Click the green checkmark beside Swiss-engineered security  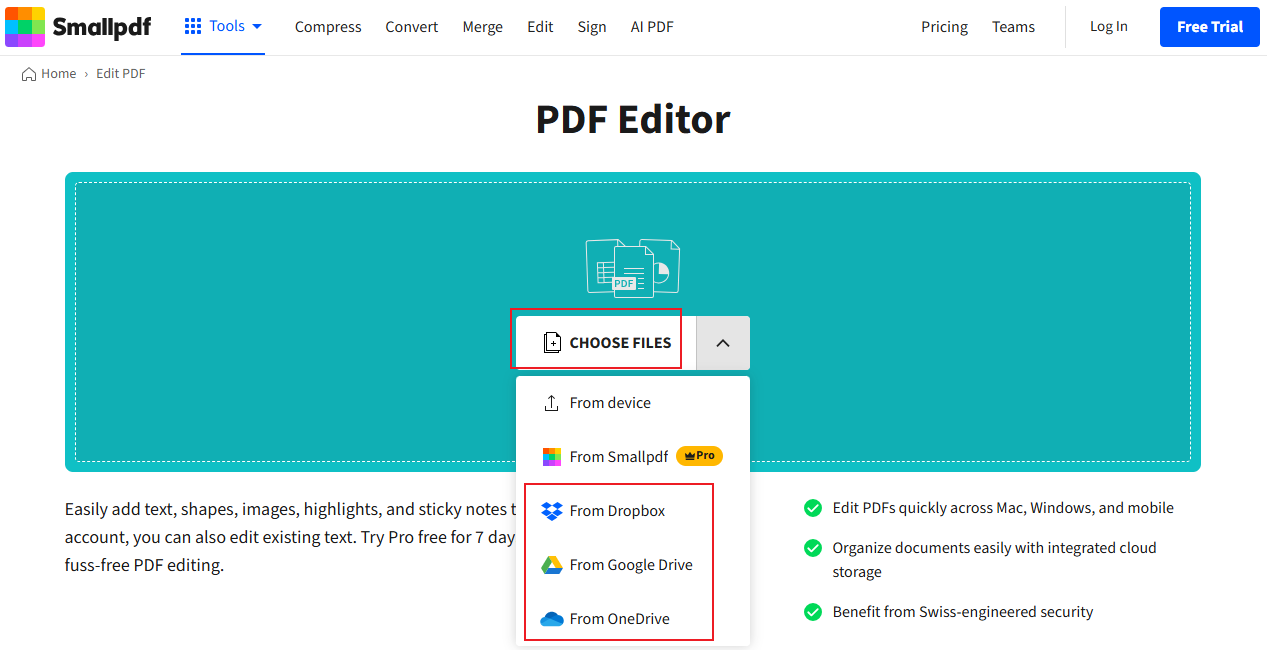812,611
